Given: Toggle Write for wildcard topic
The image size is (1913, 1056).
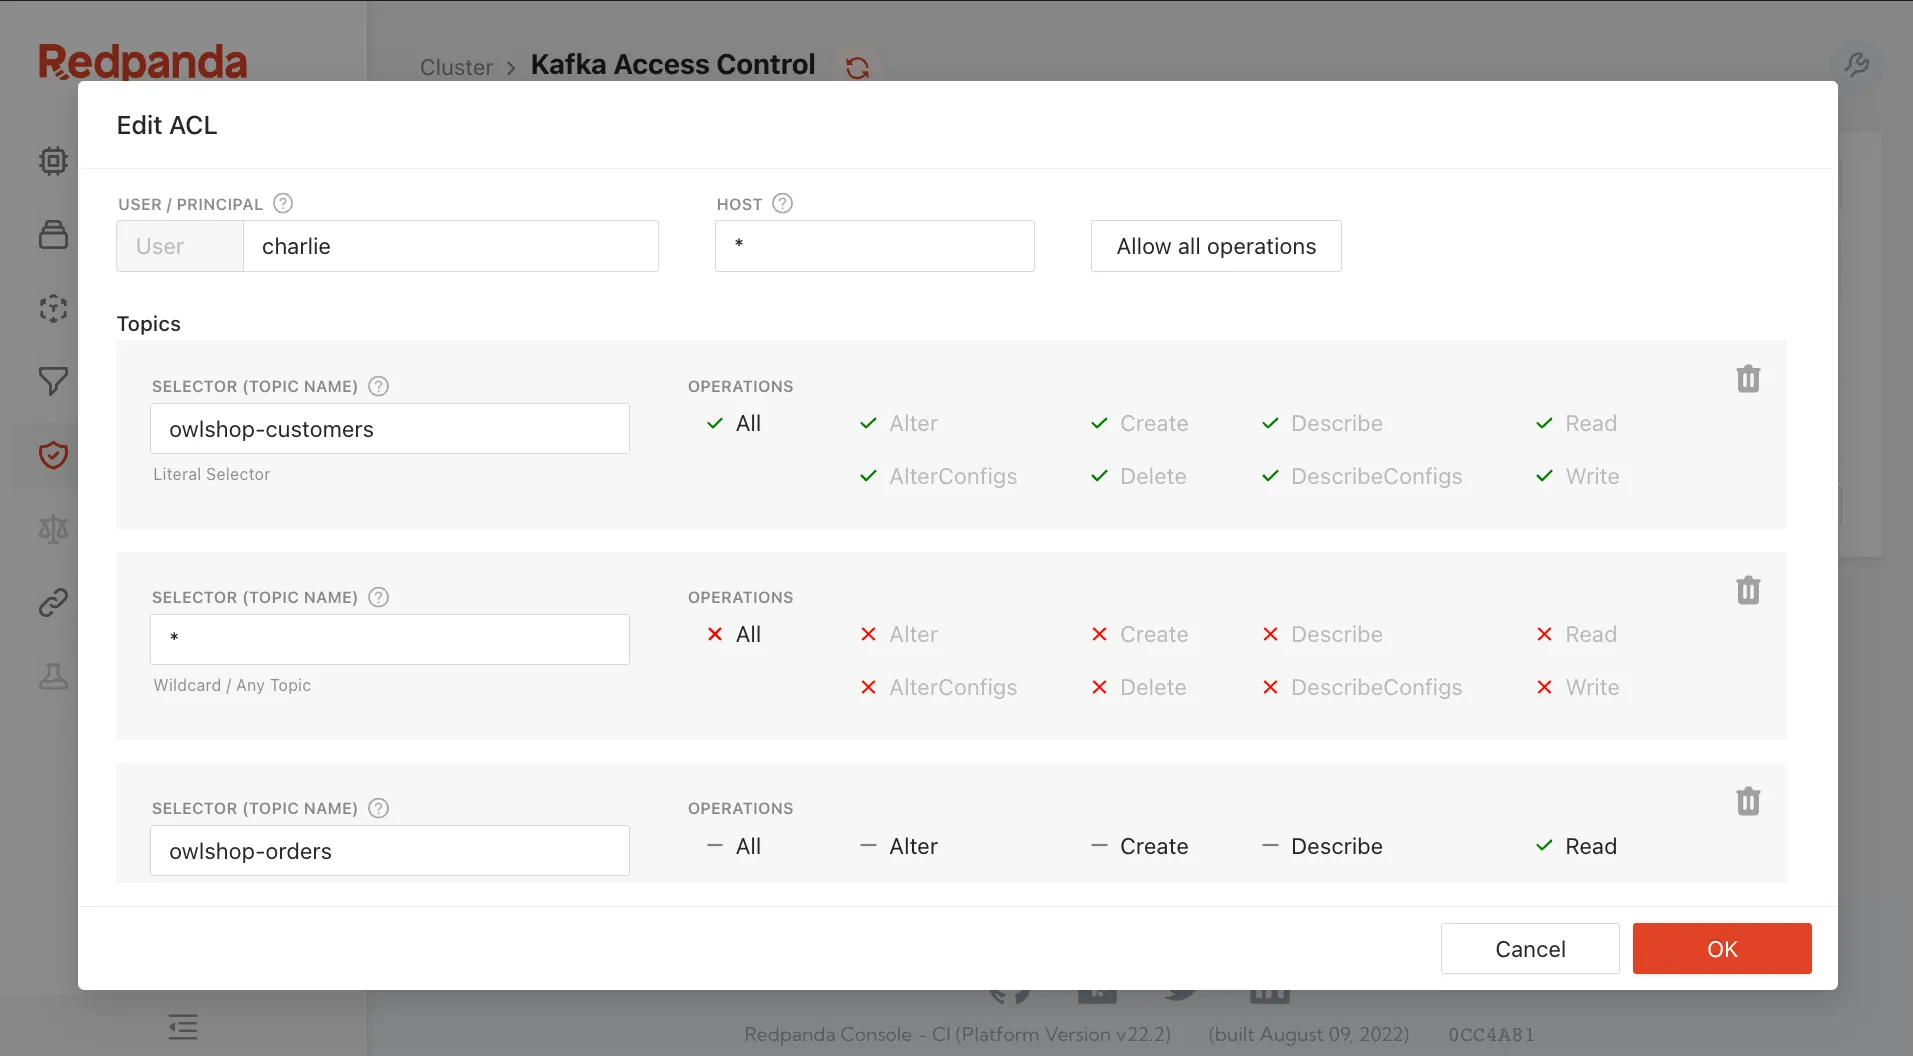Looking at the screenshot, I should [x=1577, y=687].
